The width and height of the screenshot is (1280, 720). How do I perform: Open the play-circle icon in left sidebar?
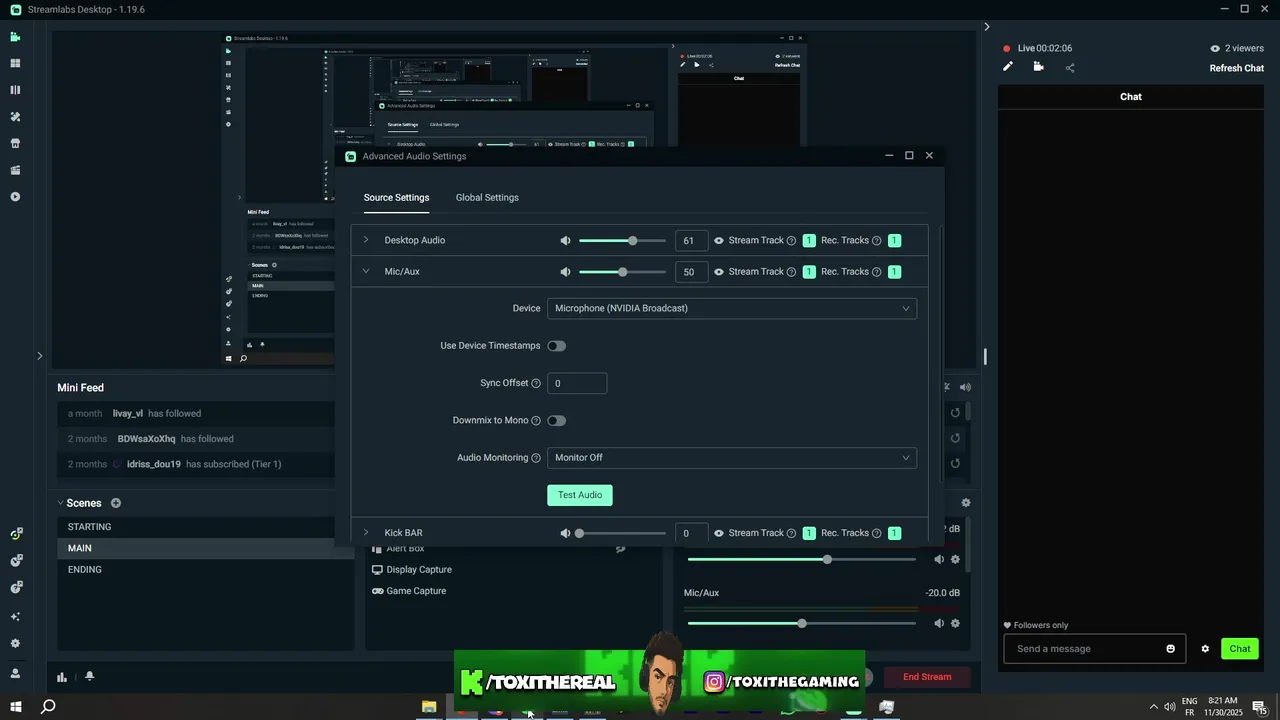pyautogui.click(x=15, y=197)
